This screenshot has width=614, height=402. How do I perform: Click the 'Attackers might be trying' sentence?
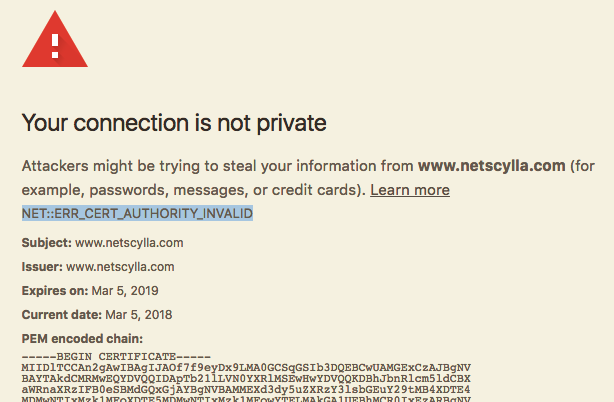tap(308, 178)
